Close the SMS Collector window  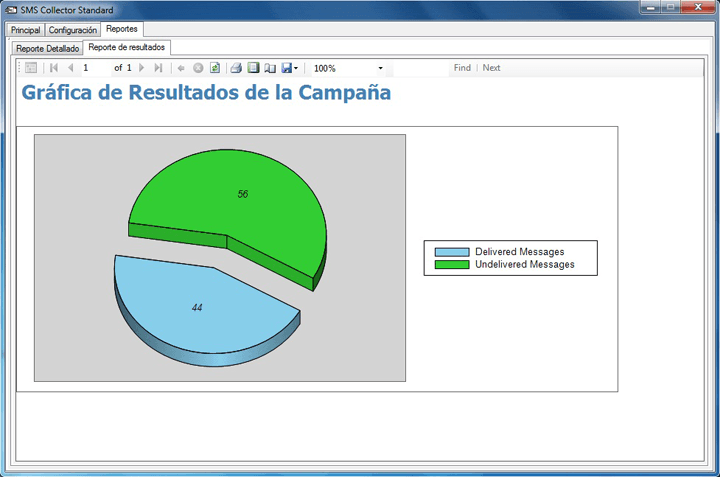pyautogui.click(x=698, y=7)
